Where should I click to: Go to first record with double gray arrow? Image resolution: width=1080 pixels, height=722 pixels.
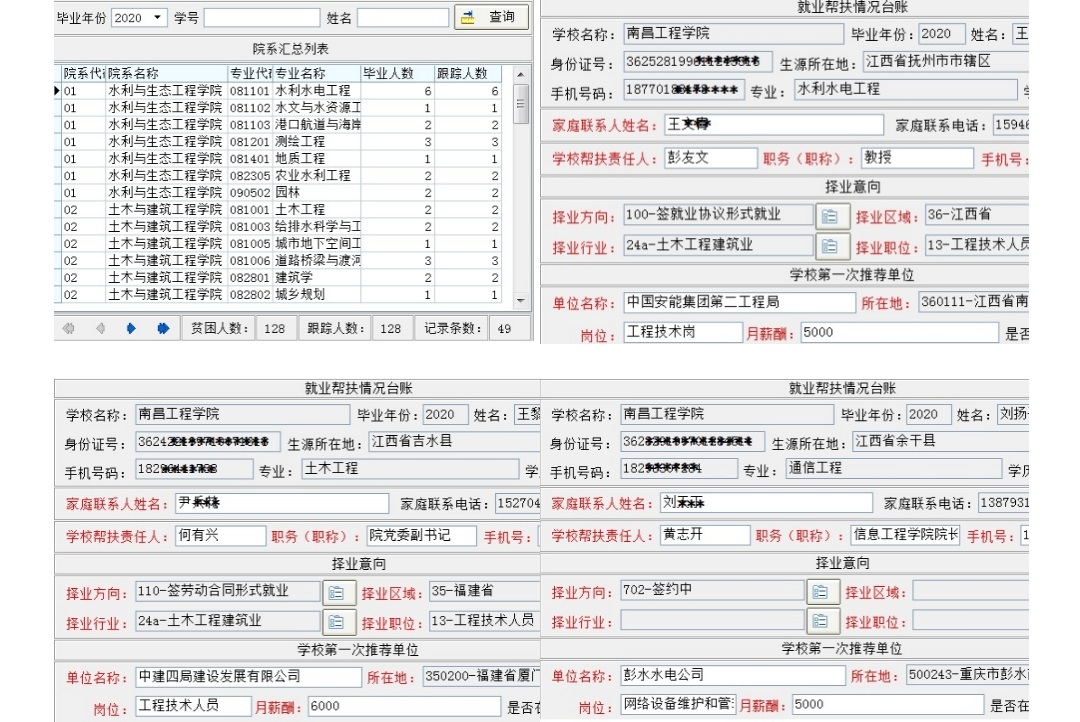[x=69, y=328]
